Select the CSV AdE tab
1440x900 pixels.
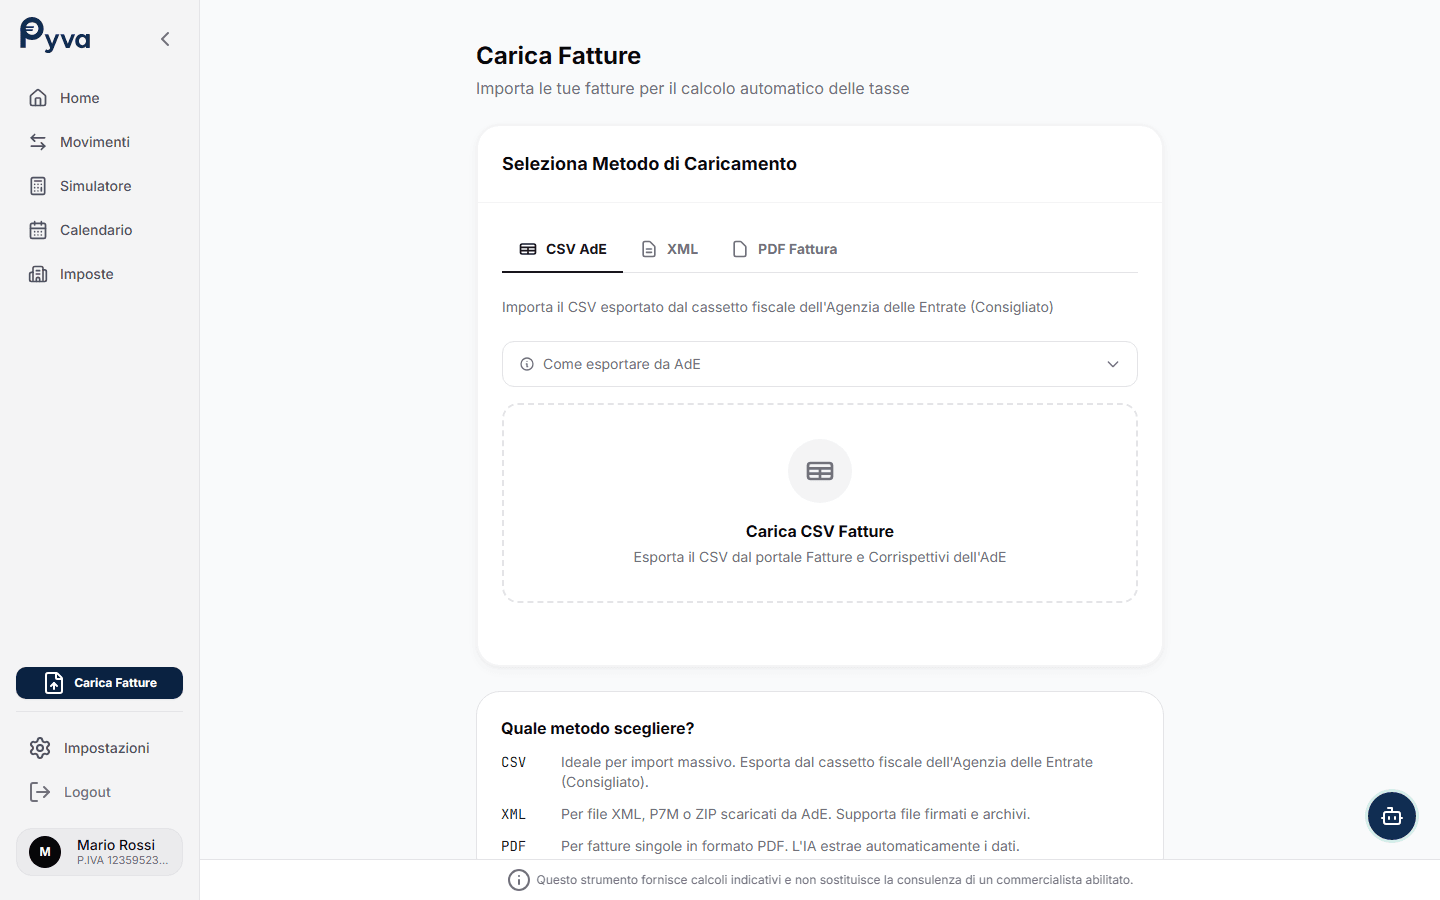point(563,249)
